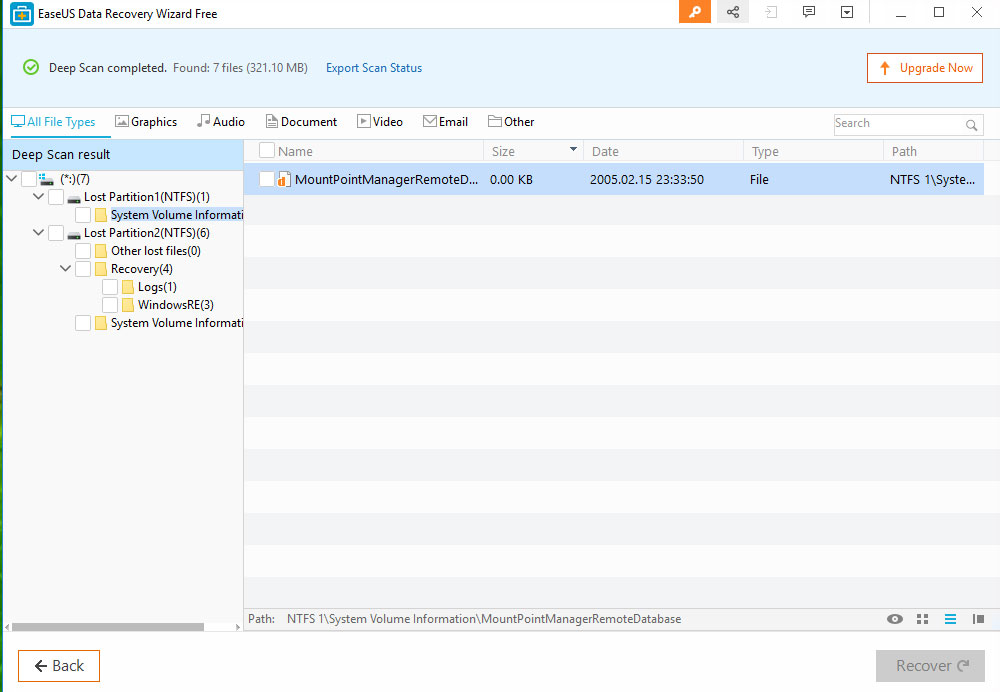Click the Recovery folder icon
The image size is (1000, 692).
[101, 269]
